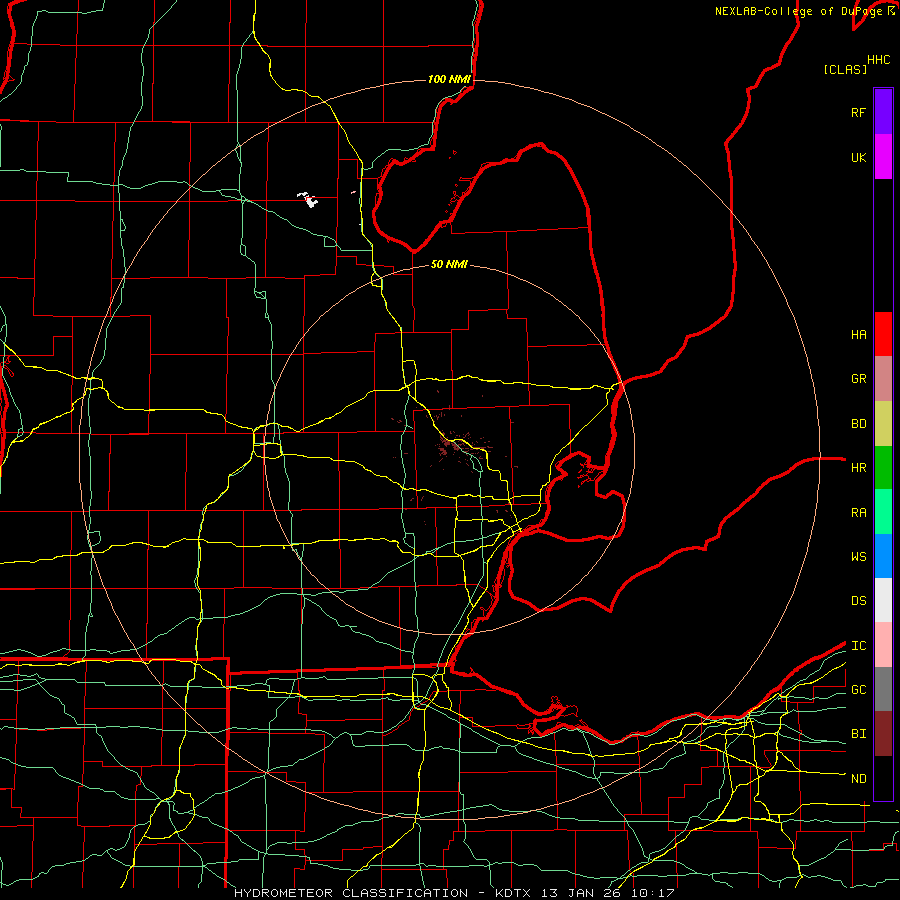Click the white dry snow echo patch
This screenshot has height=900, width=900.
point(308,200)
